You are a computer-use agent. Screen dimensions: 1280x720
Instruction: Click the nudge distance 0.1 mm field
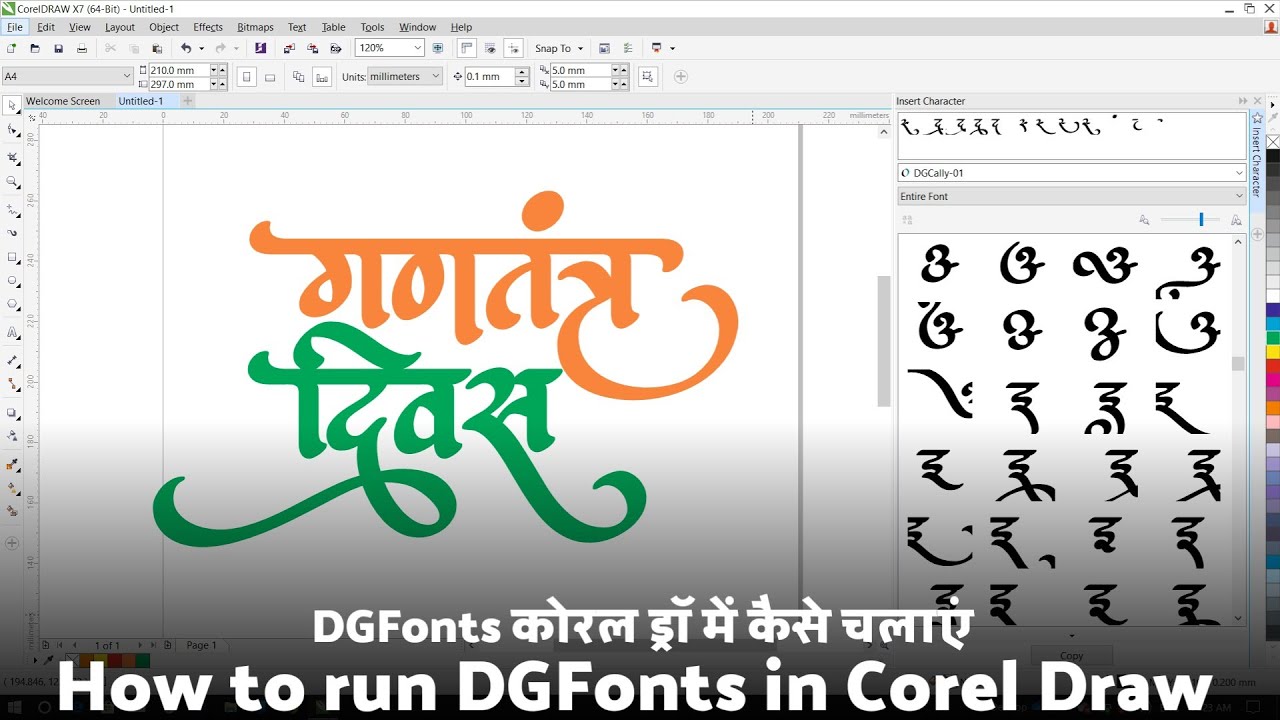pyautogui.click(x=489, y=76)
